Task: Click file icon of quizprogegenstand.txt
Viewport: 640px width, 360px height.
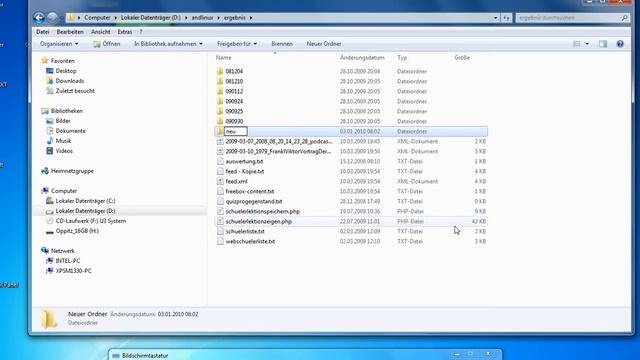Action: (220, 201)
